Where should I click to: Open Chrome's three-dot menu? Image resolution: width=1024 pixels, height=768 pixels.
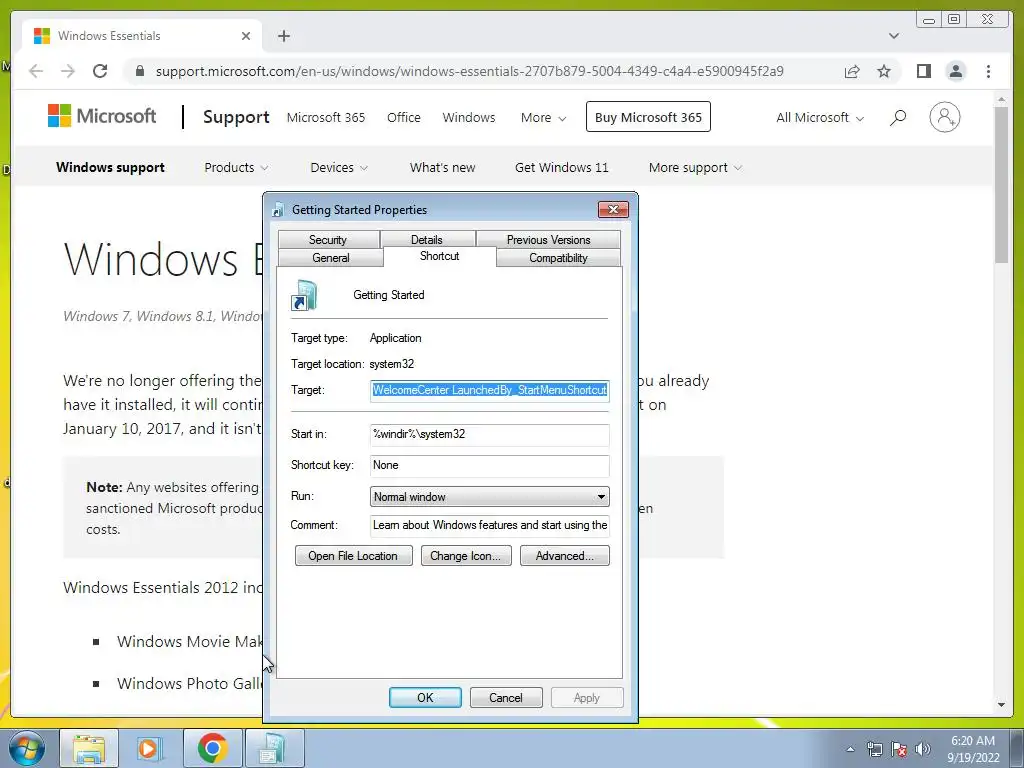(988, 71)
